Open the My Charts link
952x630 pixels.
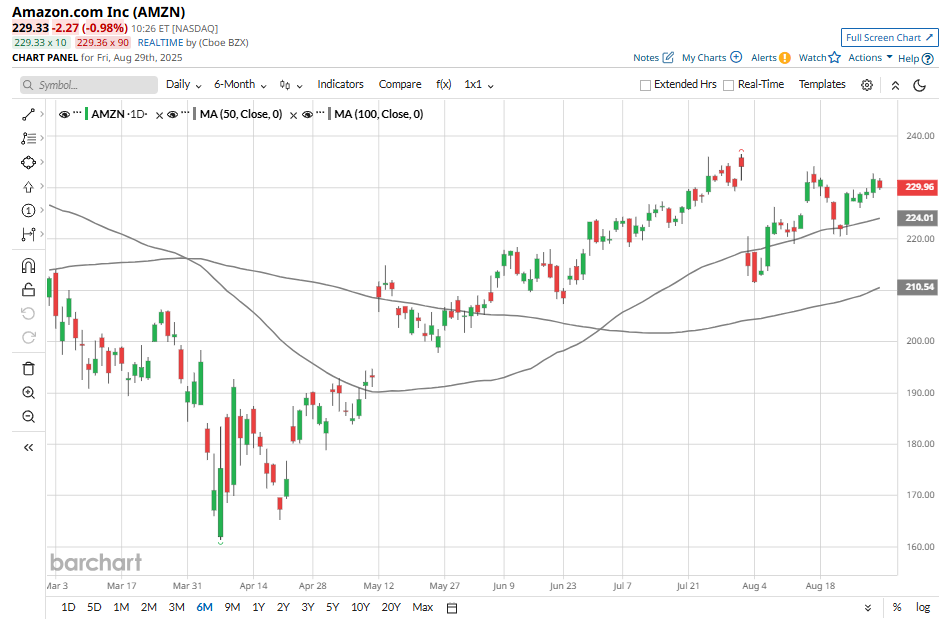(x=704, y=58)
